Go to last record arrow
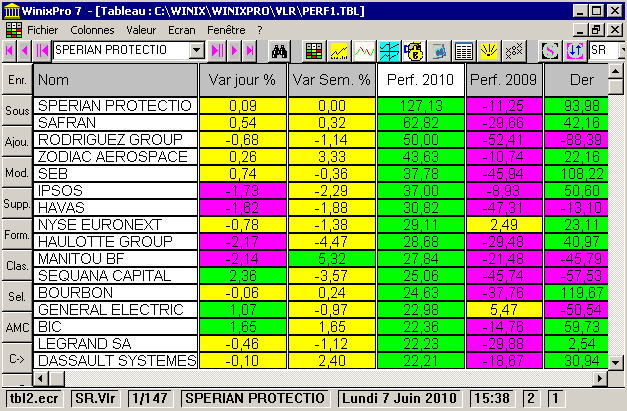Screen dimensions: 627x411 click(x=250, y=51)
